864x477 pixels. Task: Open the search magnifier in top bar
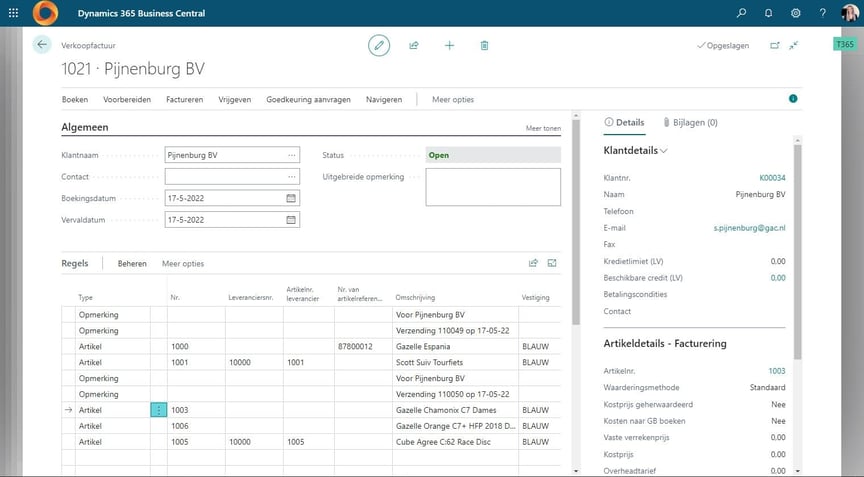pyautogui.click(x=742, y=13)
